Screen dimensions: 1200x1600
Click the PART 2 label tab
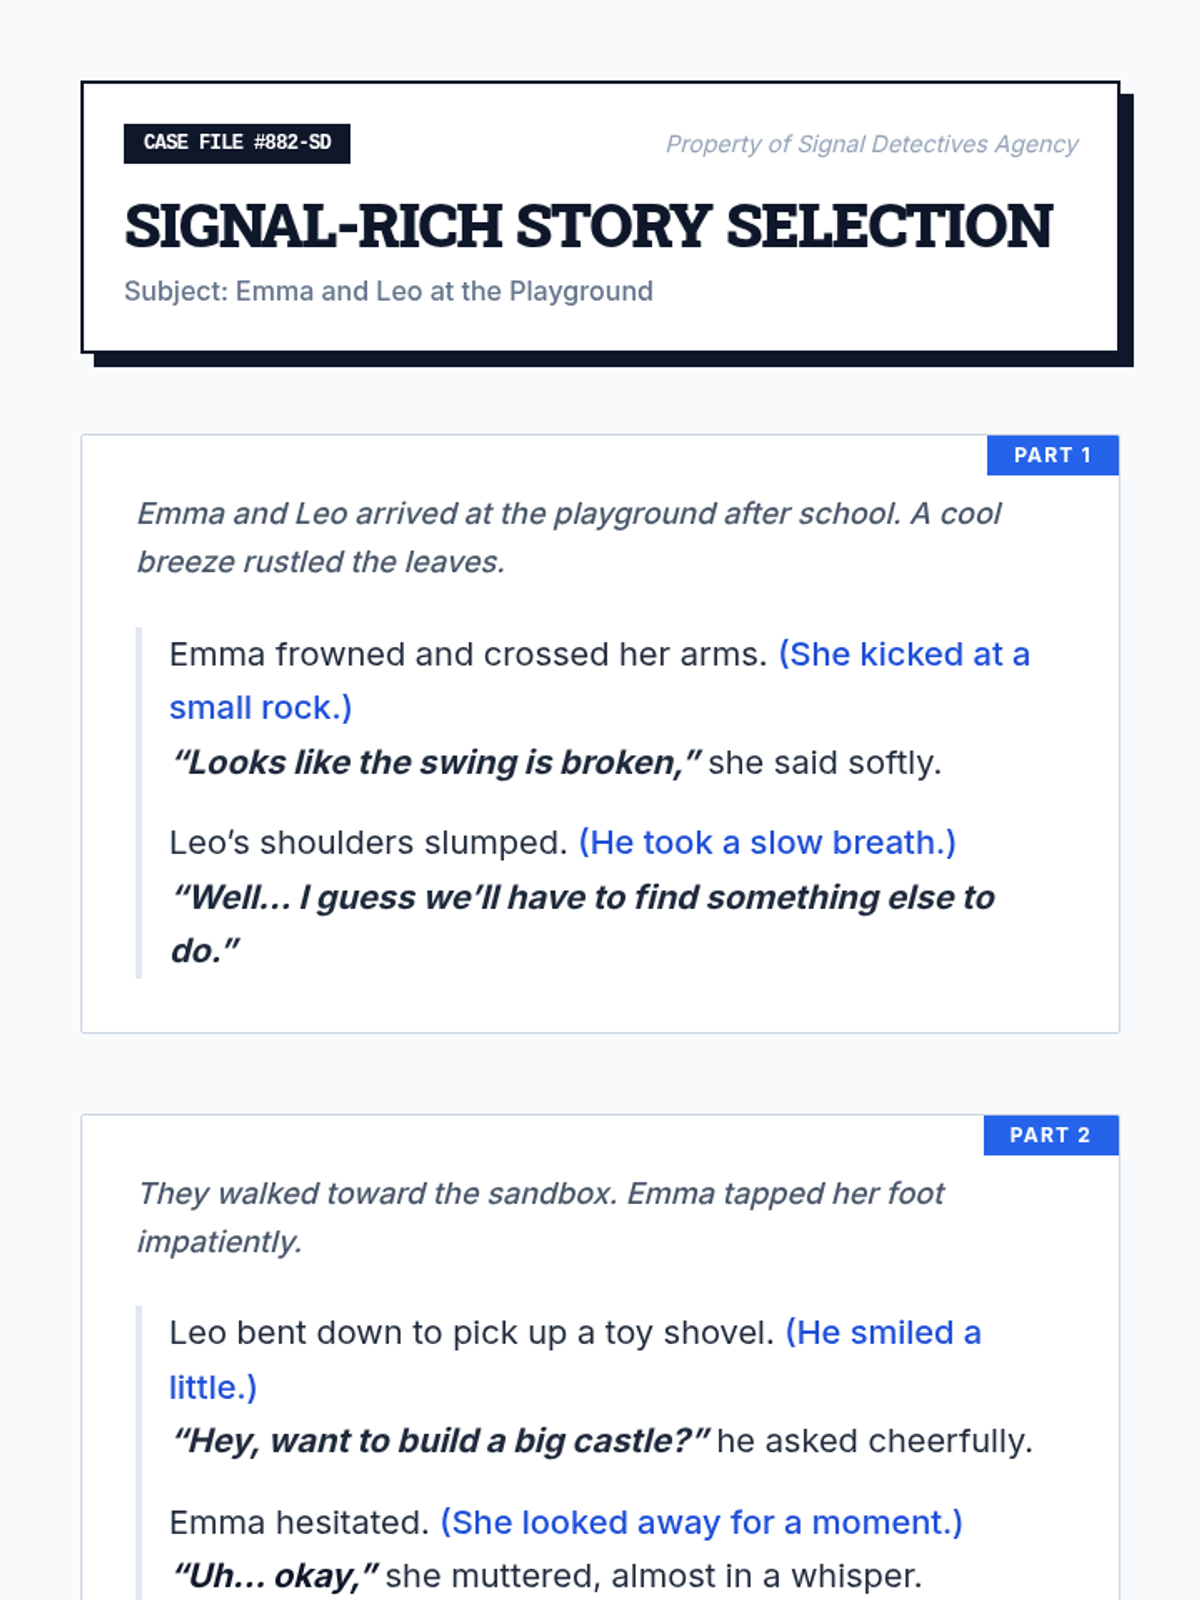tap(1050, 1135)
